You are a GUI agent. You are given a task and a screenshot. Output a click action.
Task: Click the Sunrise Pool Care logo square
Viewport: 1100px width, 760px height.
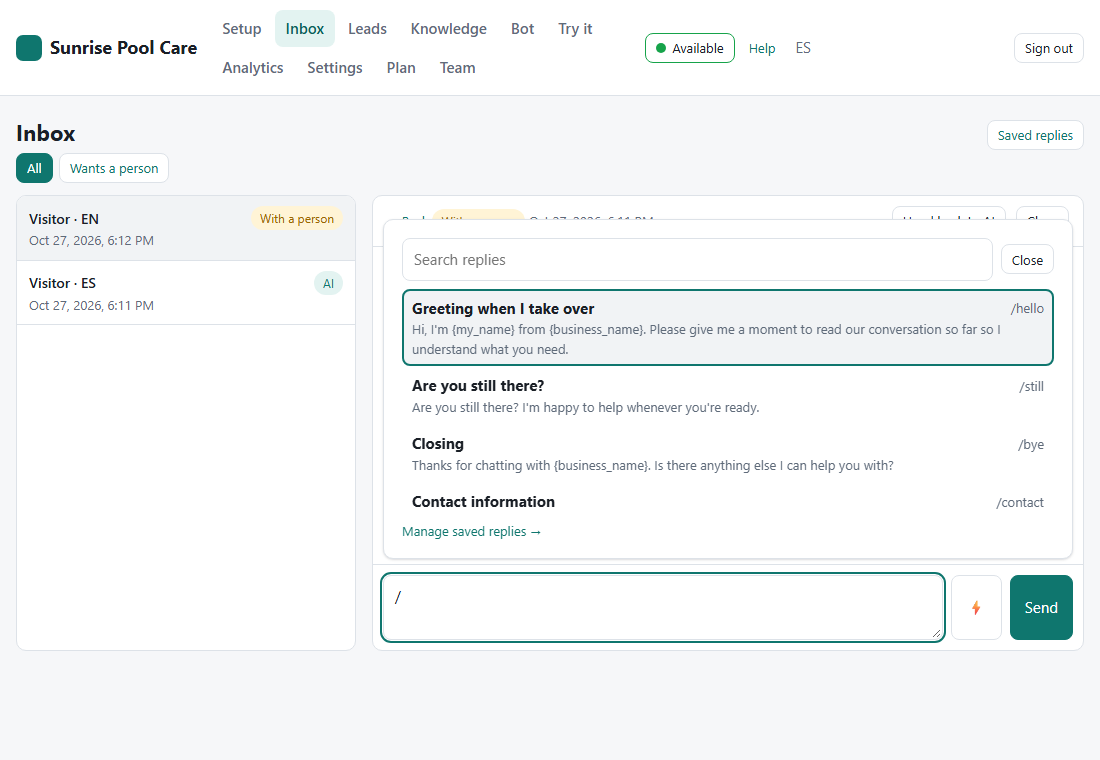pyautogui.click(x=29, y=48)
